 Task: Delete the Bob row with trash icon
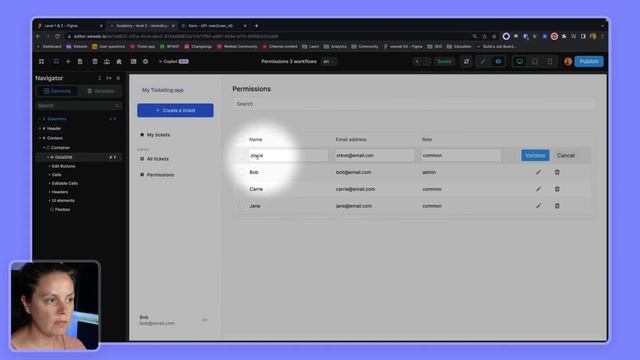tap(557, 172)
